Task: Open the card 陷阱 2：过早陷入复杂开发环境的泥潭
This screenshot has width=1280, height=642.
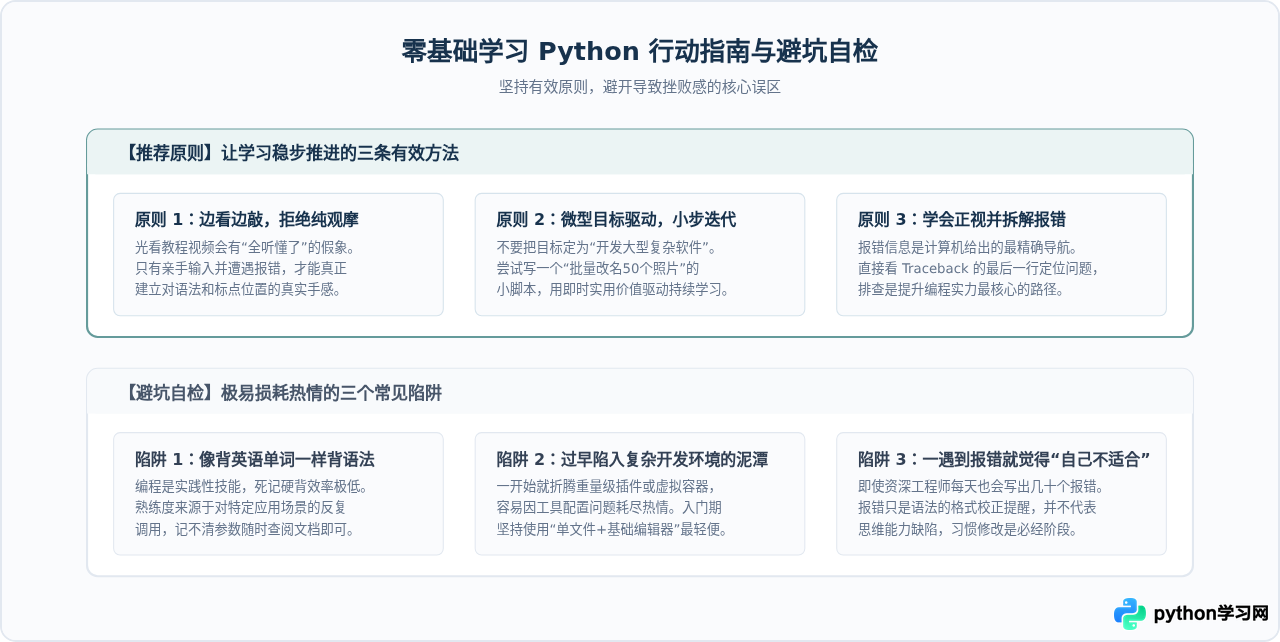Action: pos(640,494)
